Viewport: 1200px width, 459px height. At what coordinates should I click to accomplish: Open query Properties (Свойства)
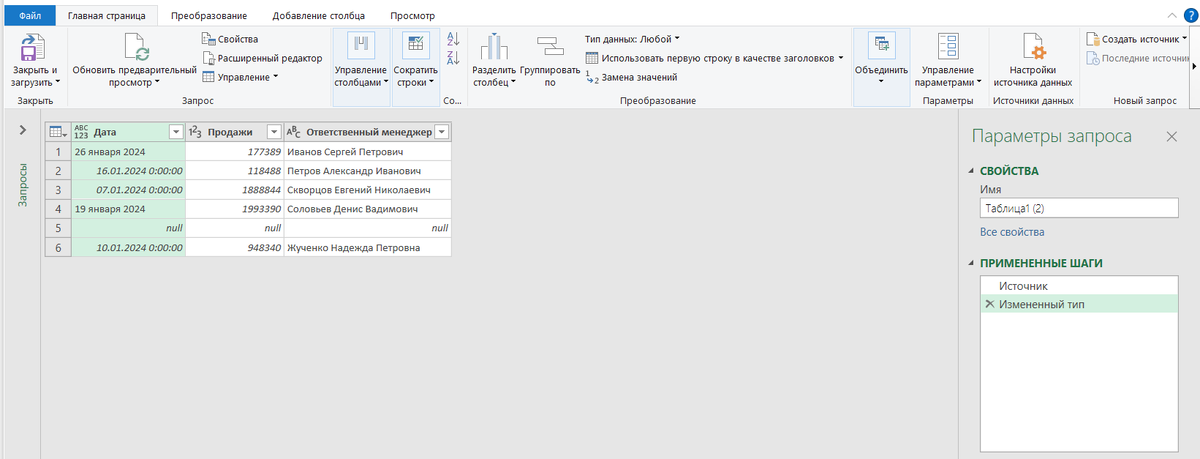coord(230,39)
